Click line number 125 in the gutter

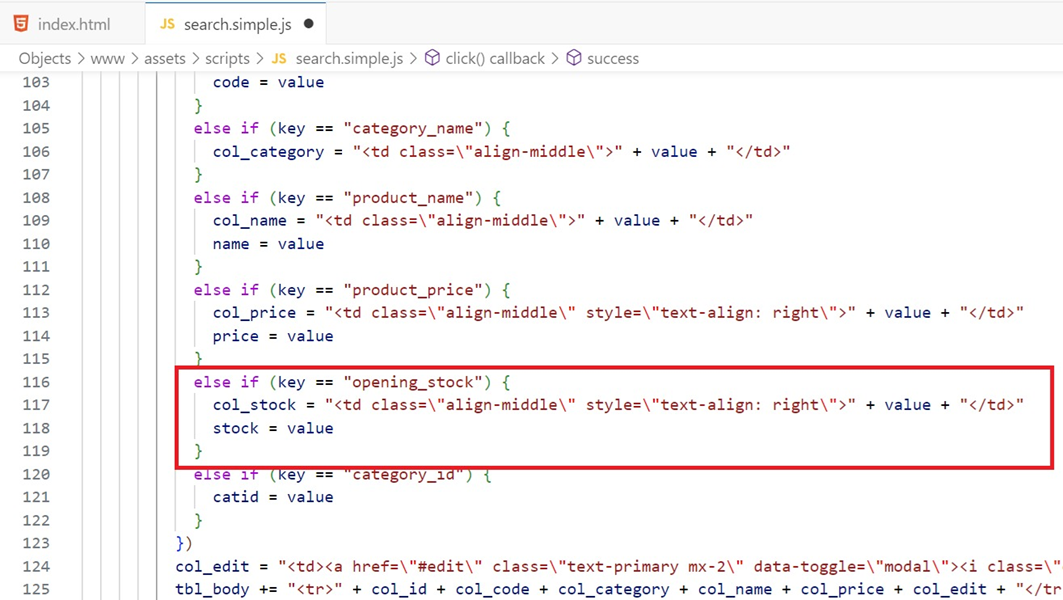pyautogui.click(x=36, y=589)
